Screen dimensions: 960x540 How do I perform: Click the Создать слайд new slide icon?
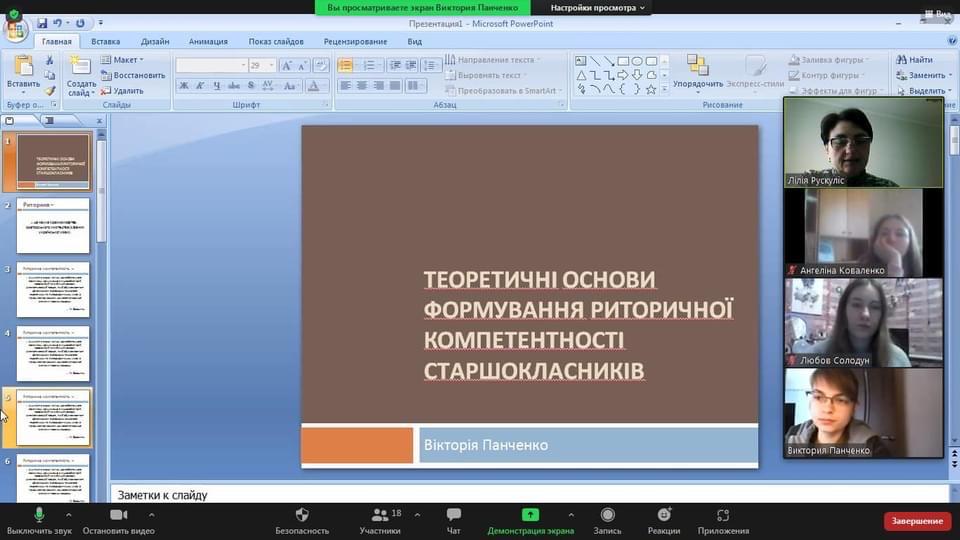[81, 68]
